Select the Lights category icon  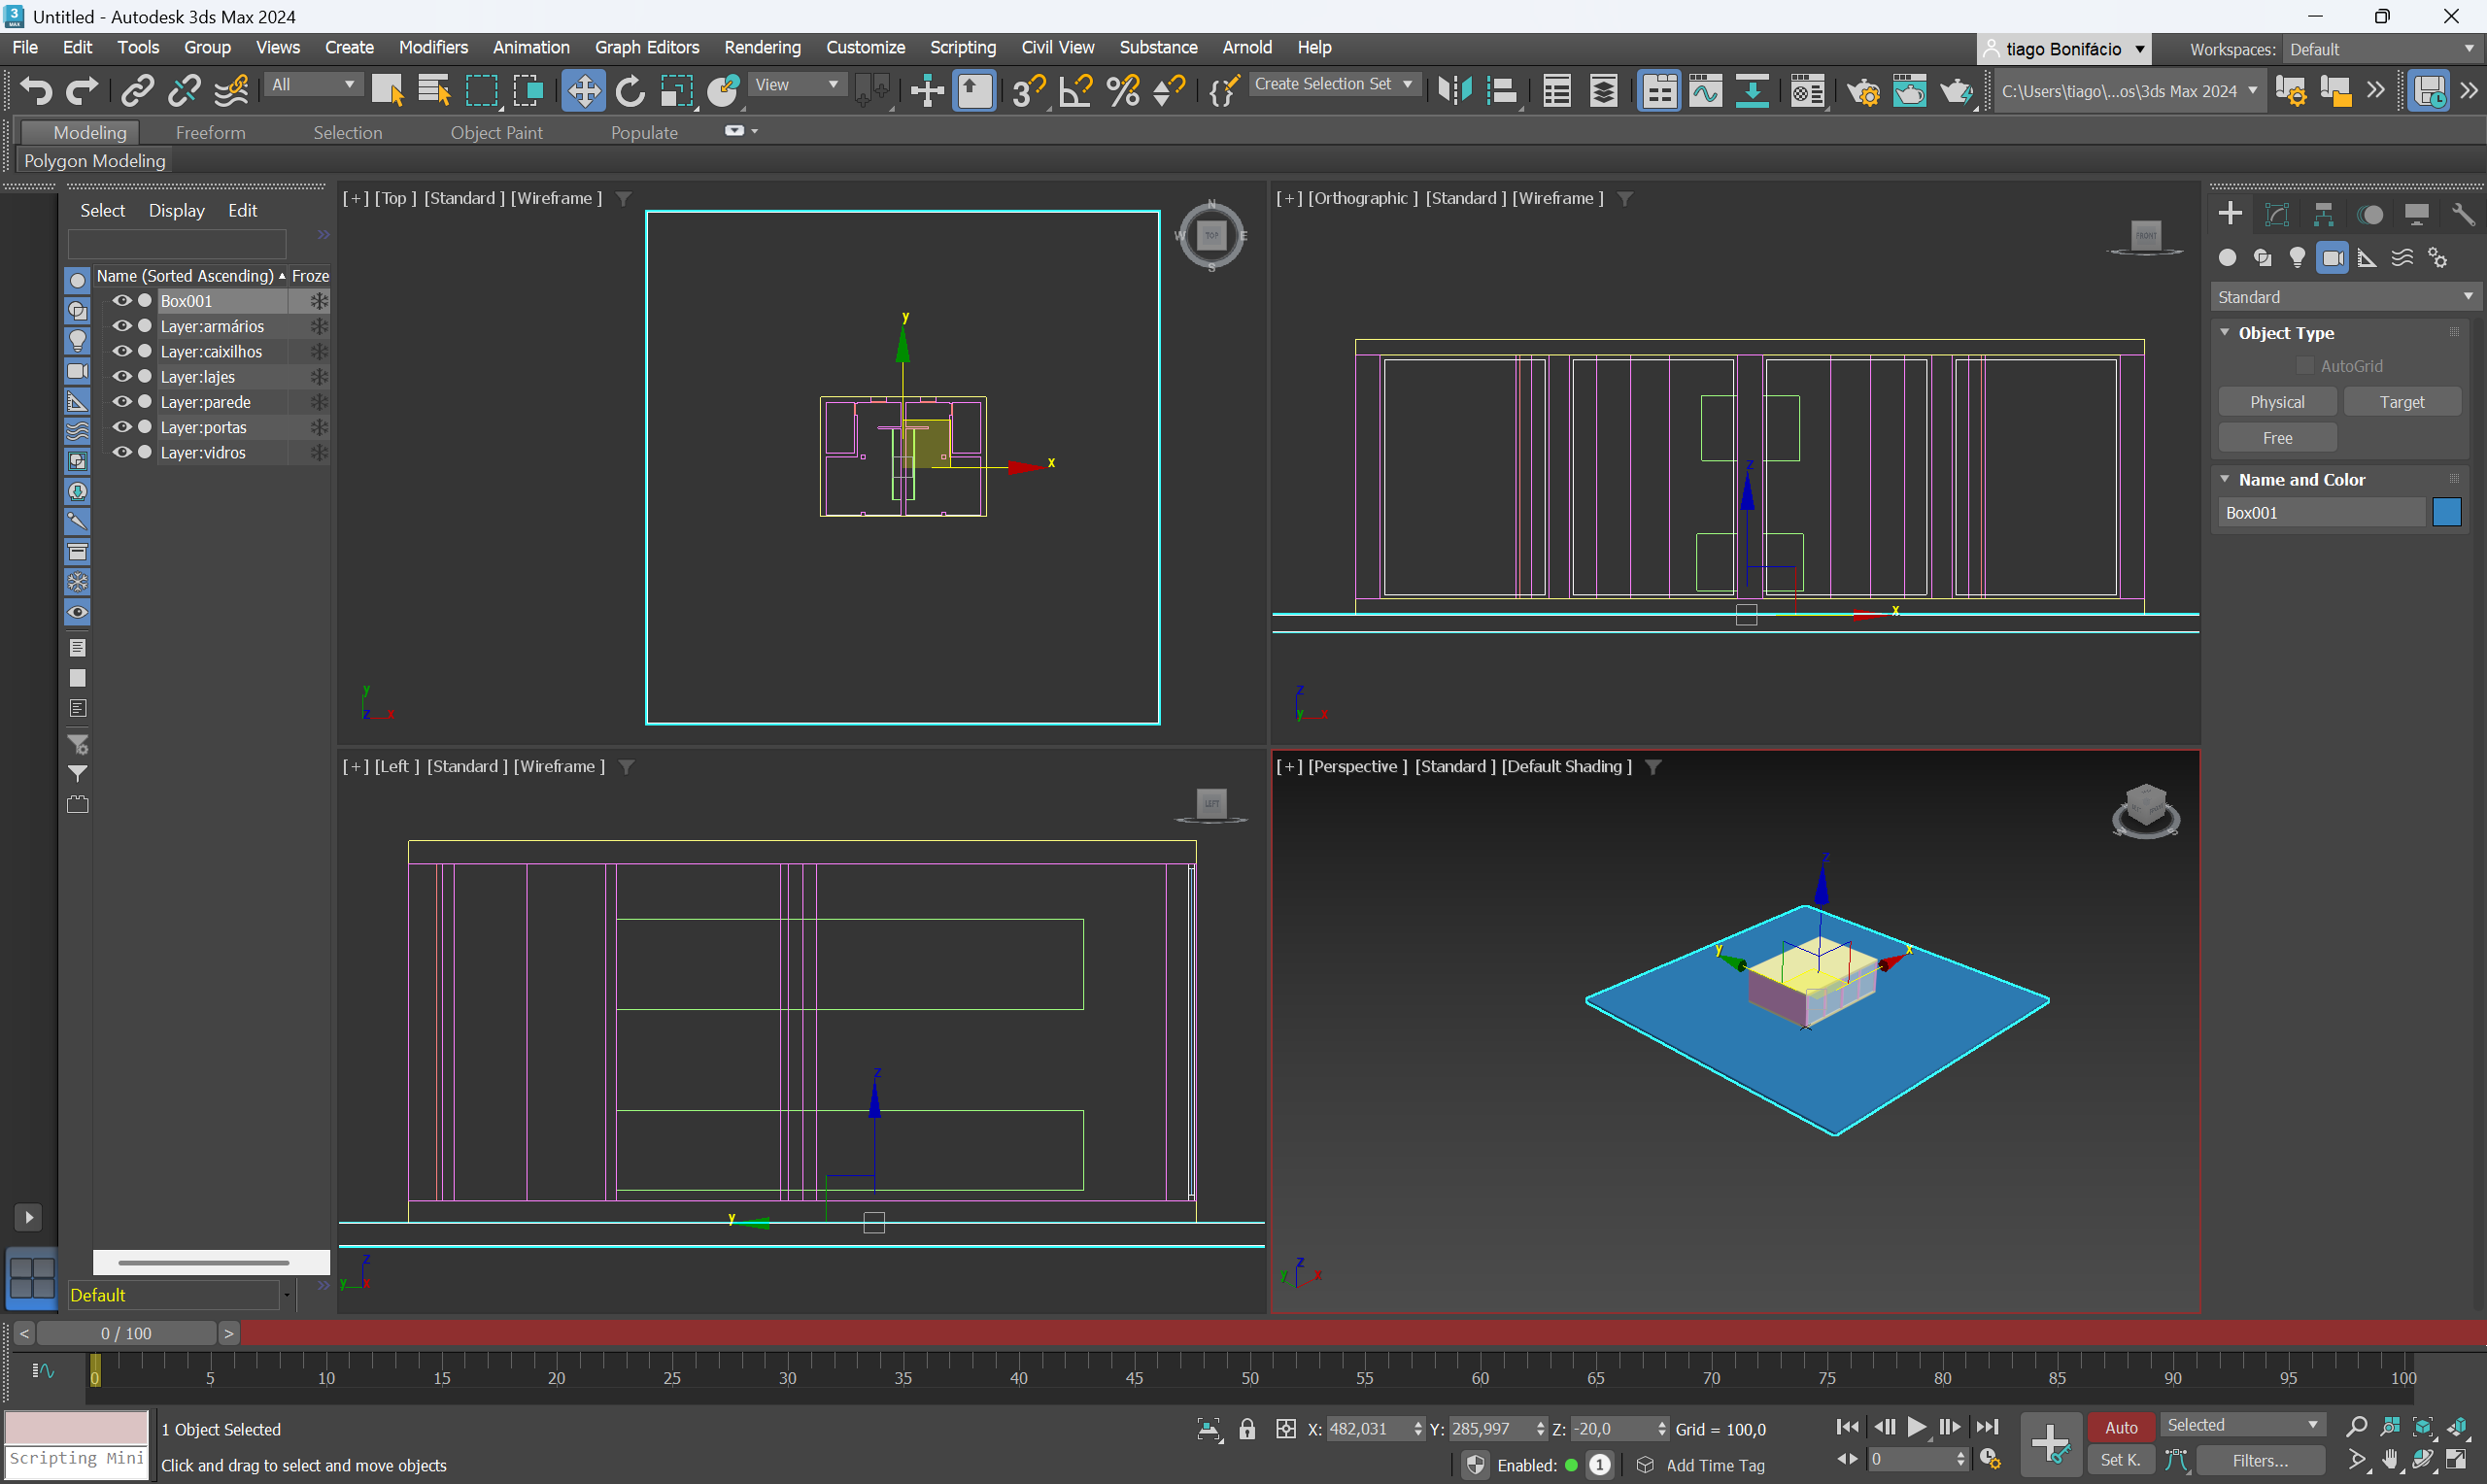(2298, 258)
